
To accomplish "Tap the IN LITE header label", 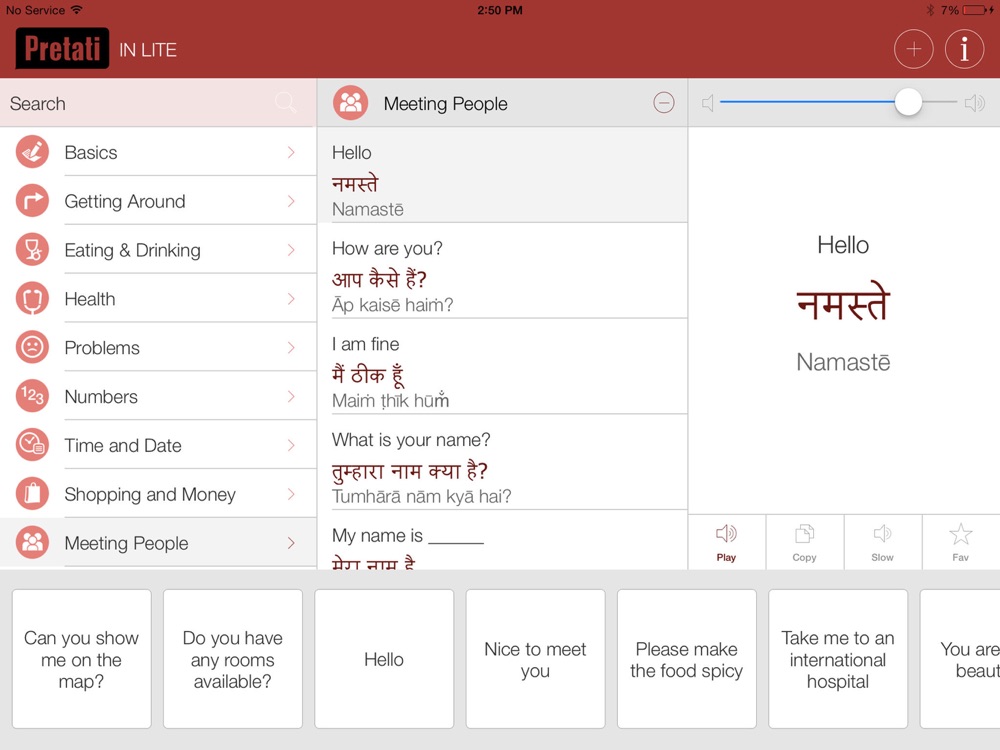I will [x=148, y=50].
